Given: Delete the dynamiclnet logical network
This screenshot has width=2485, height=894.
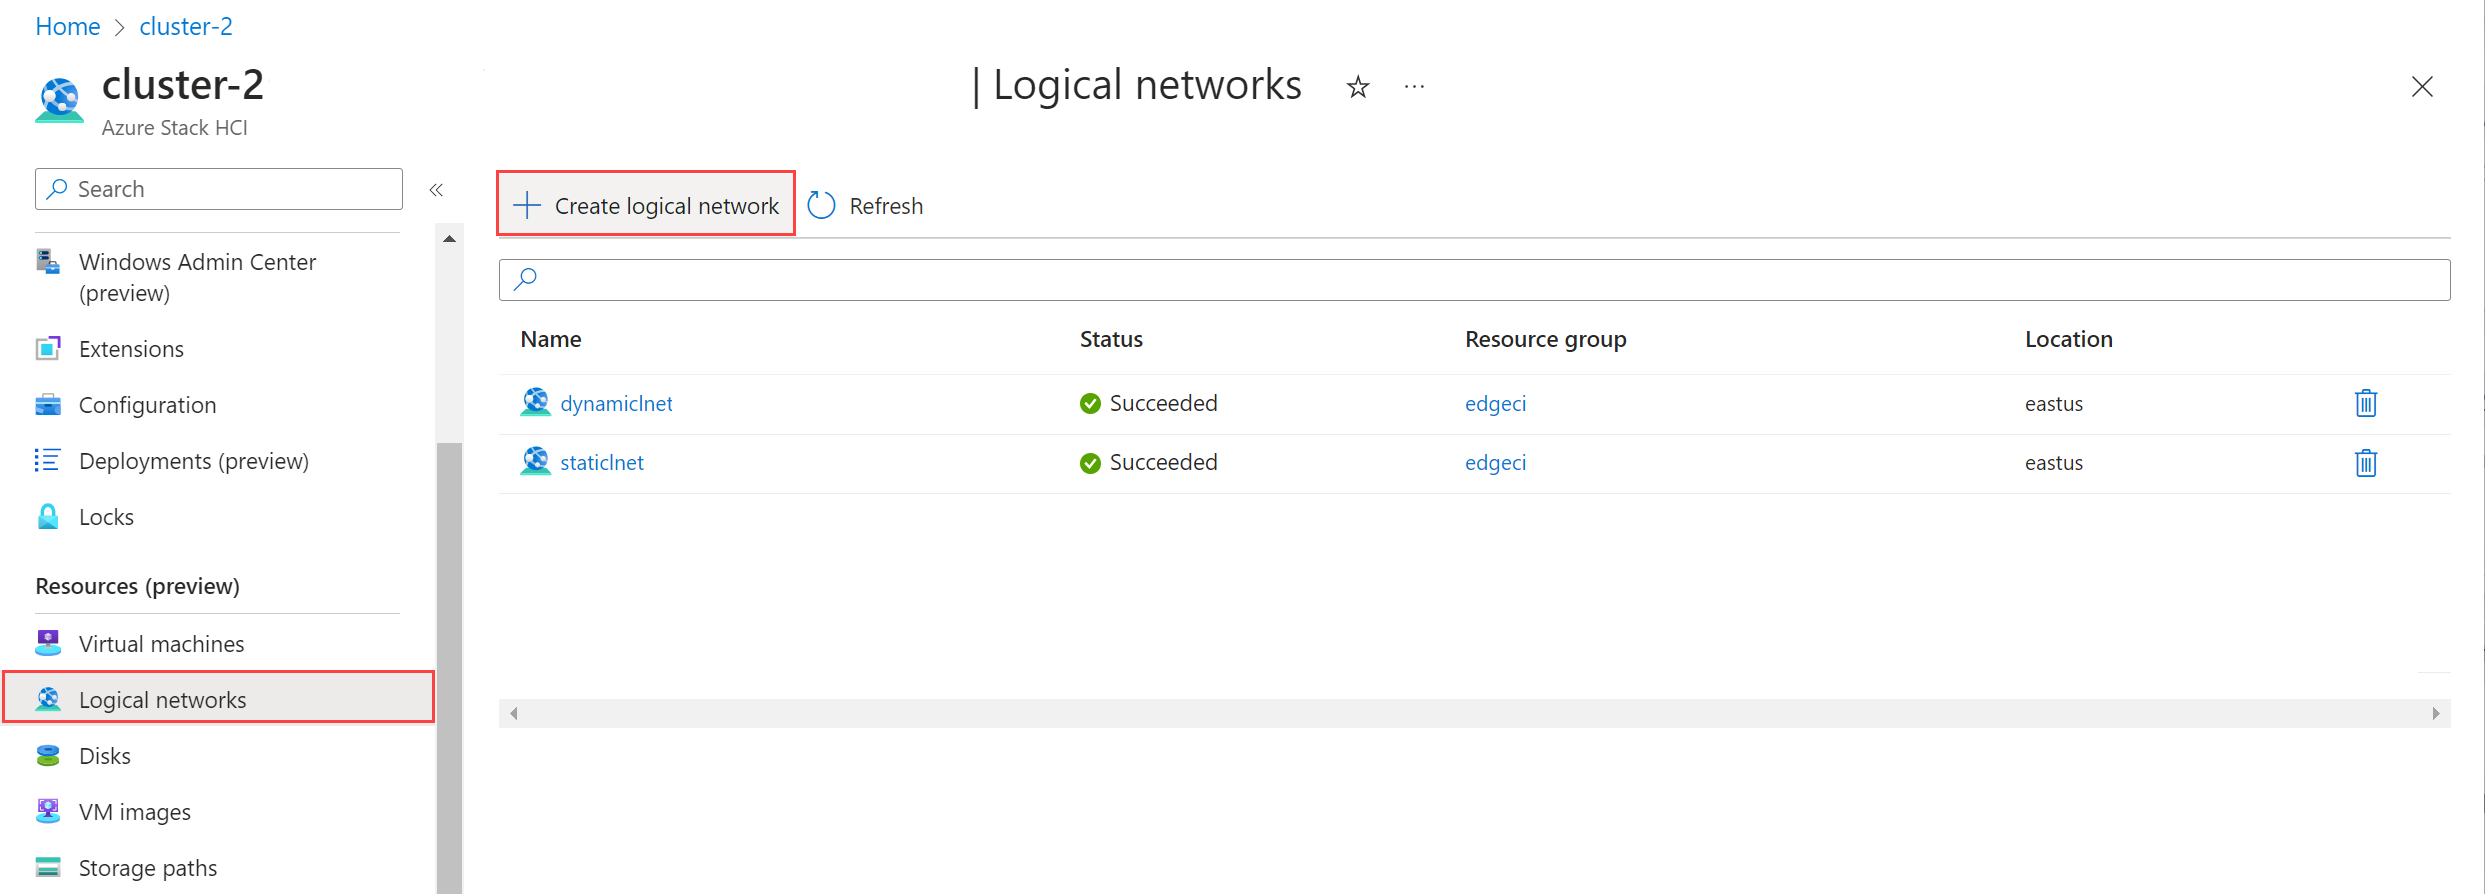Looking at the screenshot, I should [2365, 403].
